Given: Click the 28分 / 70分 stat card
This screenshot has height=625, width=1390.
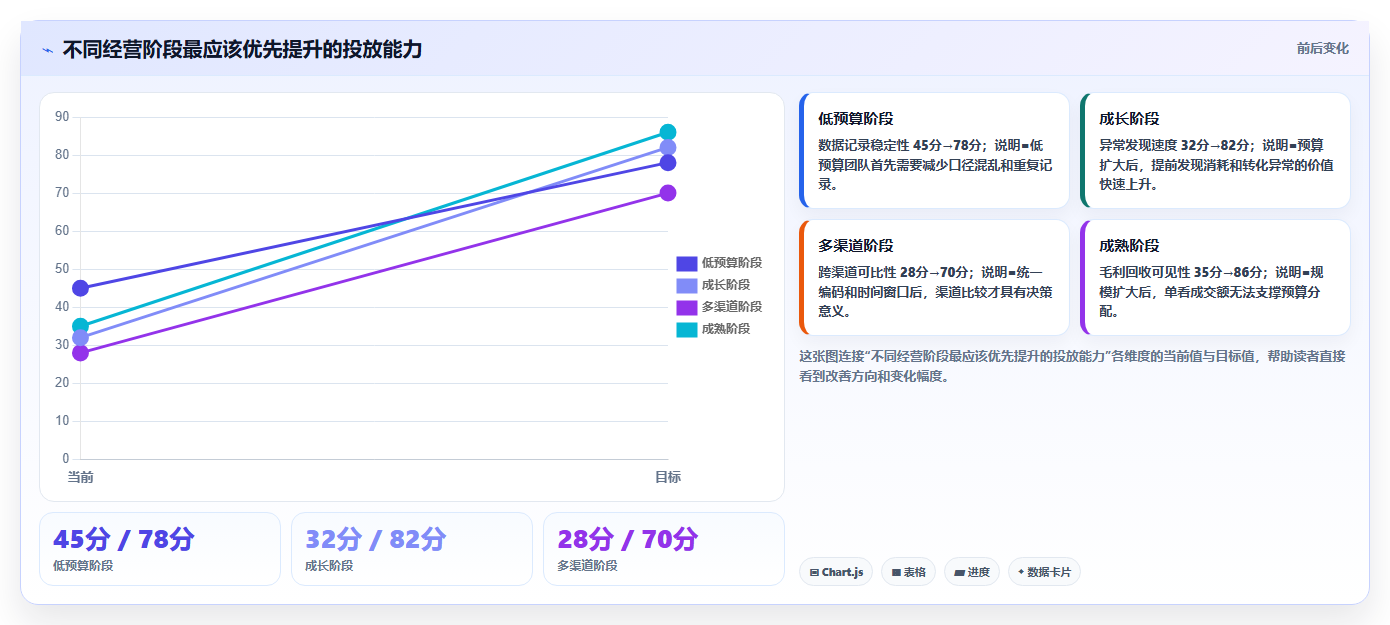Looking at the screenshot, I should pos(664,549).
